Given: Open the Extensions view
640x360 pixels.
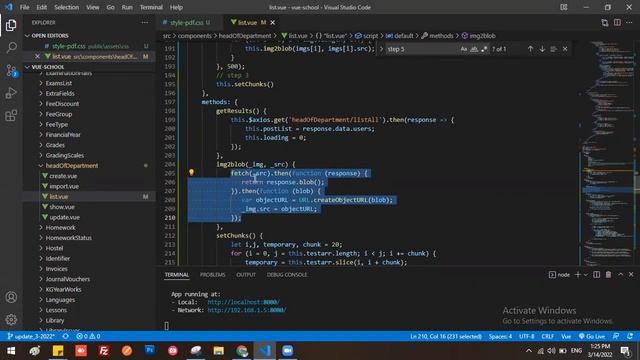Looking at the screenshot, I should click(11, 116).
